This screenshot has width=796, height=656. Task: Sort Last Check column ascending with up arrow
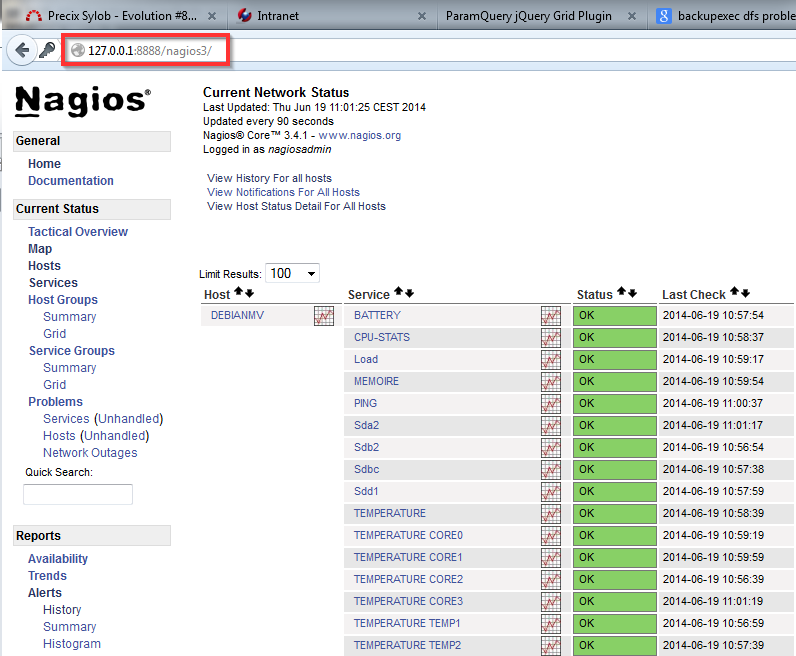click(x=734, y=291)
